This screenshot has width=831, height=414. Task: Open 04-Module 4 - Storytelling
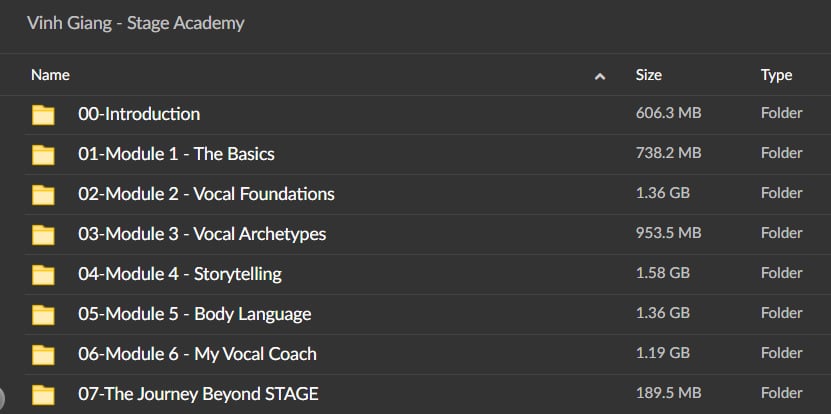tap(180, 274)
